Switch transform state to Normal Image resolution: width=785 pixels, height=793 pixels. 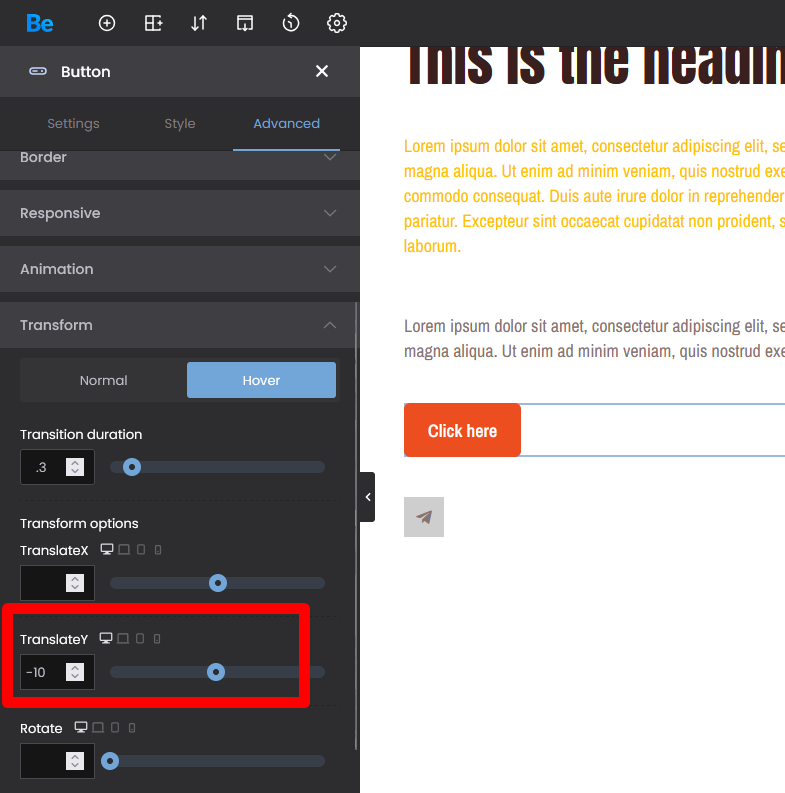coord(103,380)
